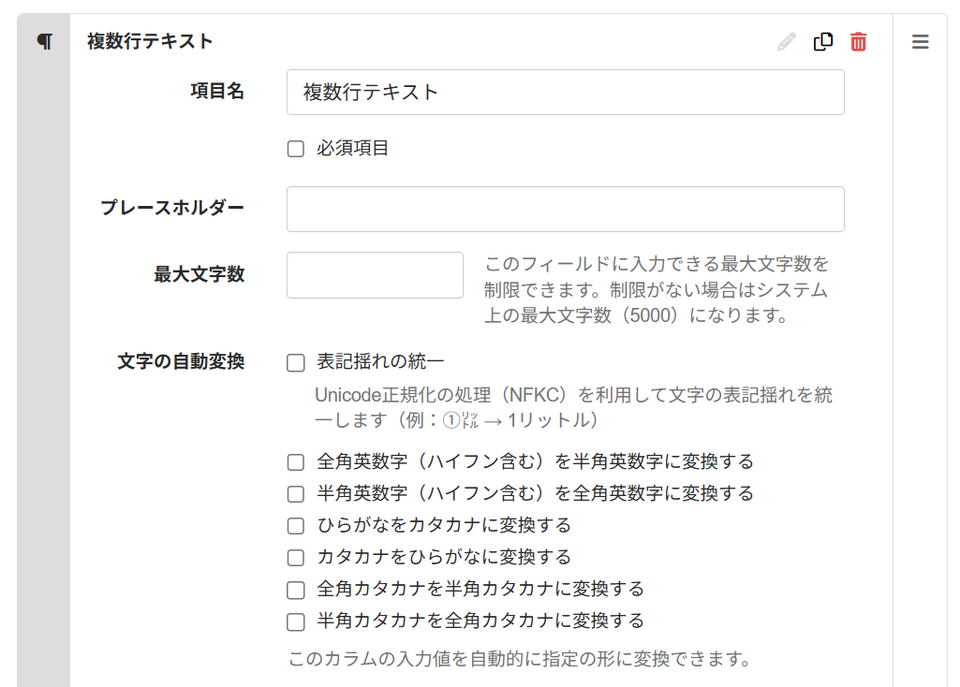Click the 最大文字数 input box
960x687 pixels.
click(x=375, y=275)
